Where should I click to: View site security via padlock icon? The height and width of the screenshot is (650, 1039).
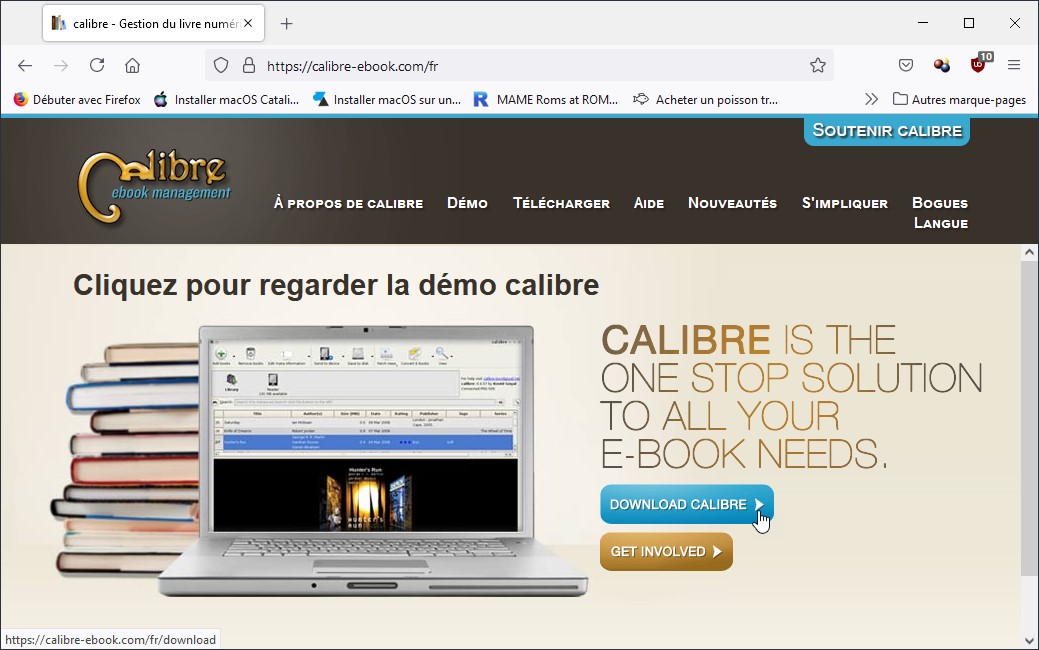248,66
